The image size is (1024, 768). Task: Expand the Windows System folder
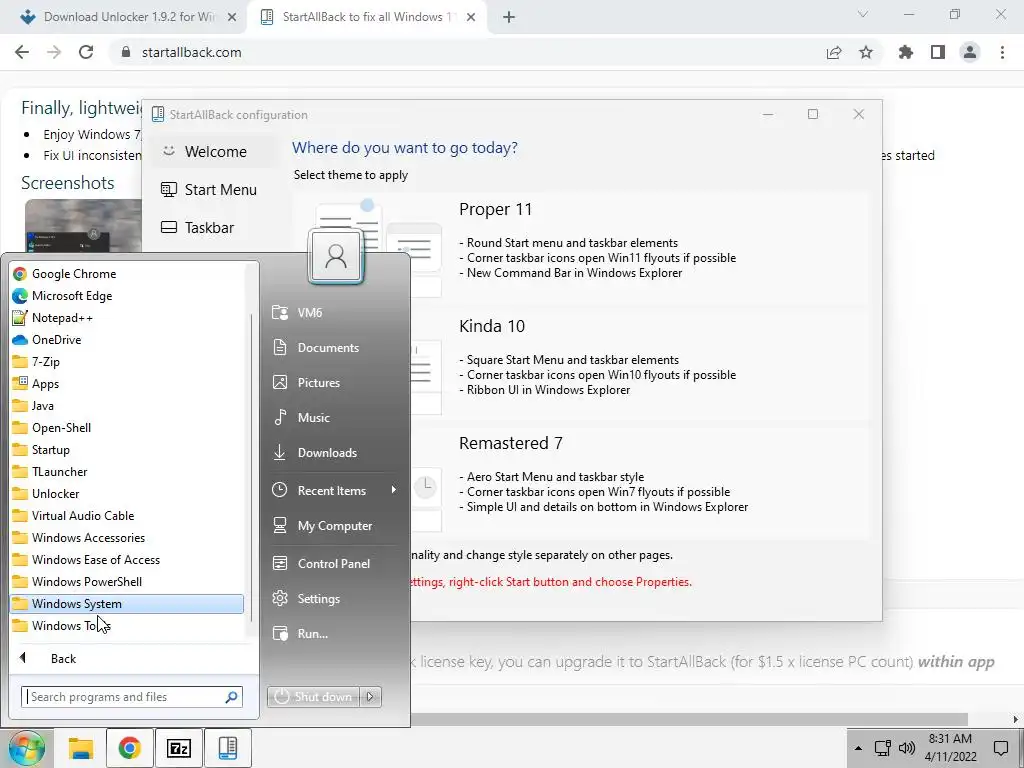point(127,603)
